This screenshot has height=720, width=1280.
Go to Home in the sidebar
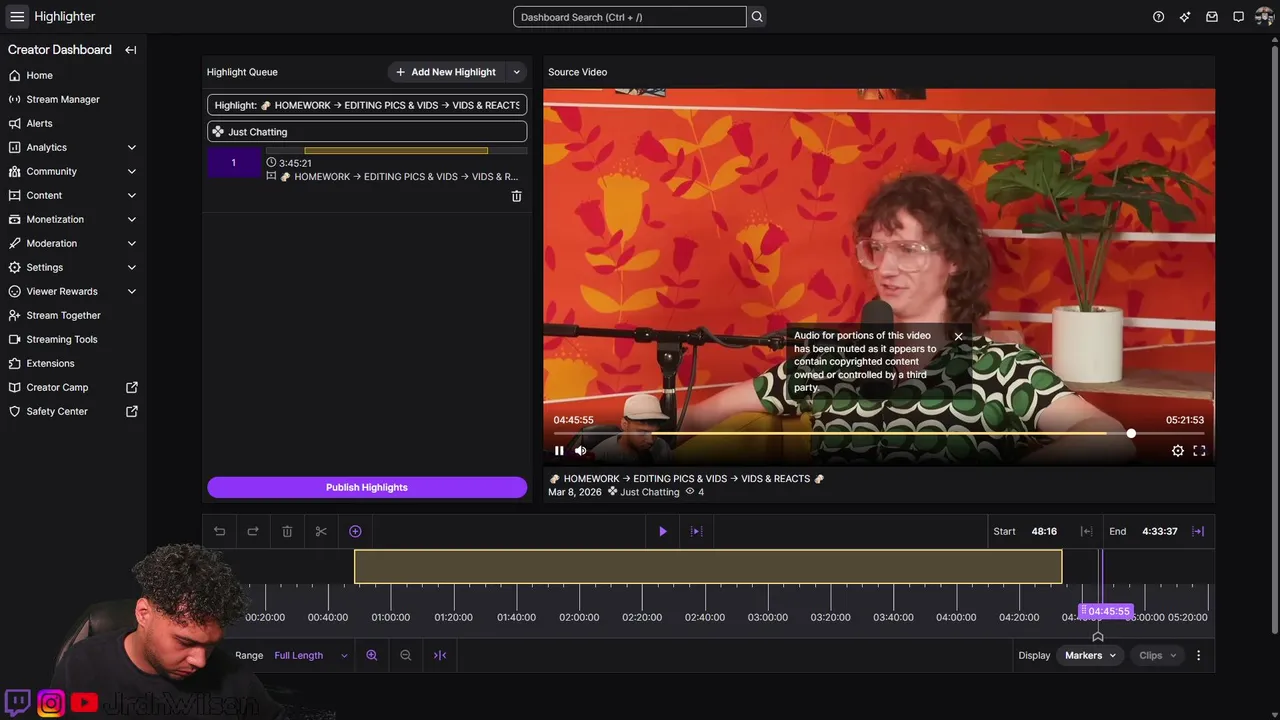click(39, 75)
